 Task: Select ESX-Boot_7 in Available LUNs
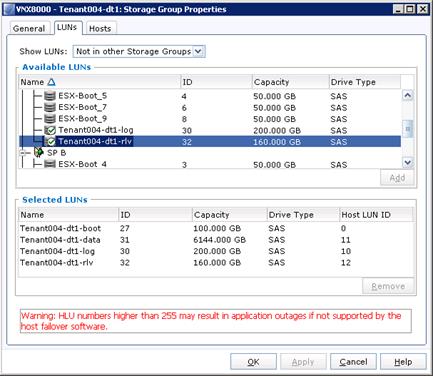pyautogui.click(x=82, y=107)
